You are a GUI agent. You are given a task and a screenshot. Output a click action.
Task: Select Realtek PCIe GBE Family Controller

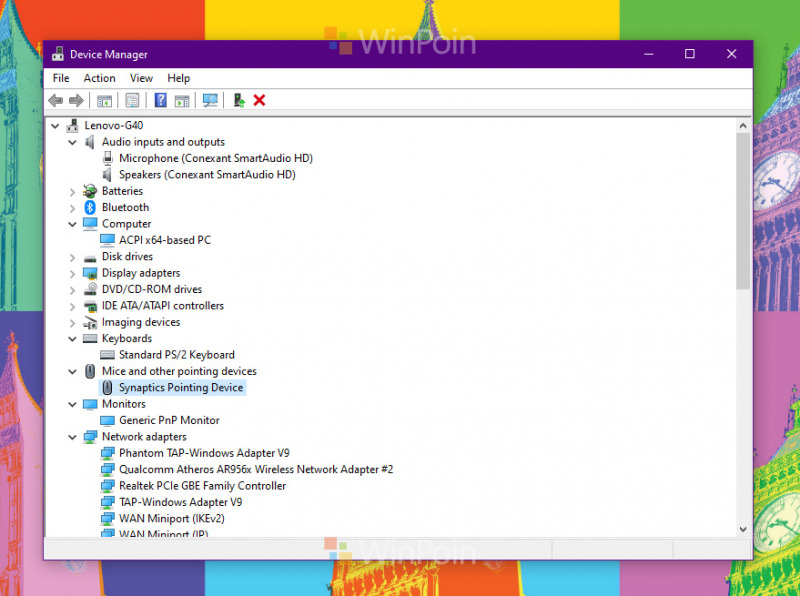203,486
